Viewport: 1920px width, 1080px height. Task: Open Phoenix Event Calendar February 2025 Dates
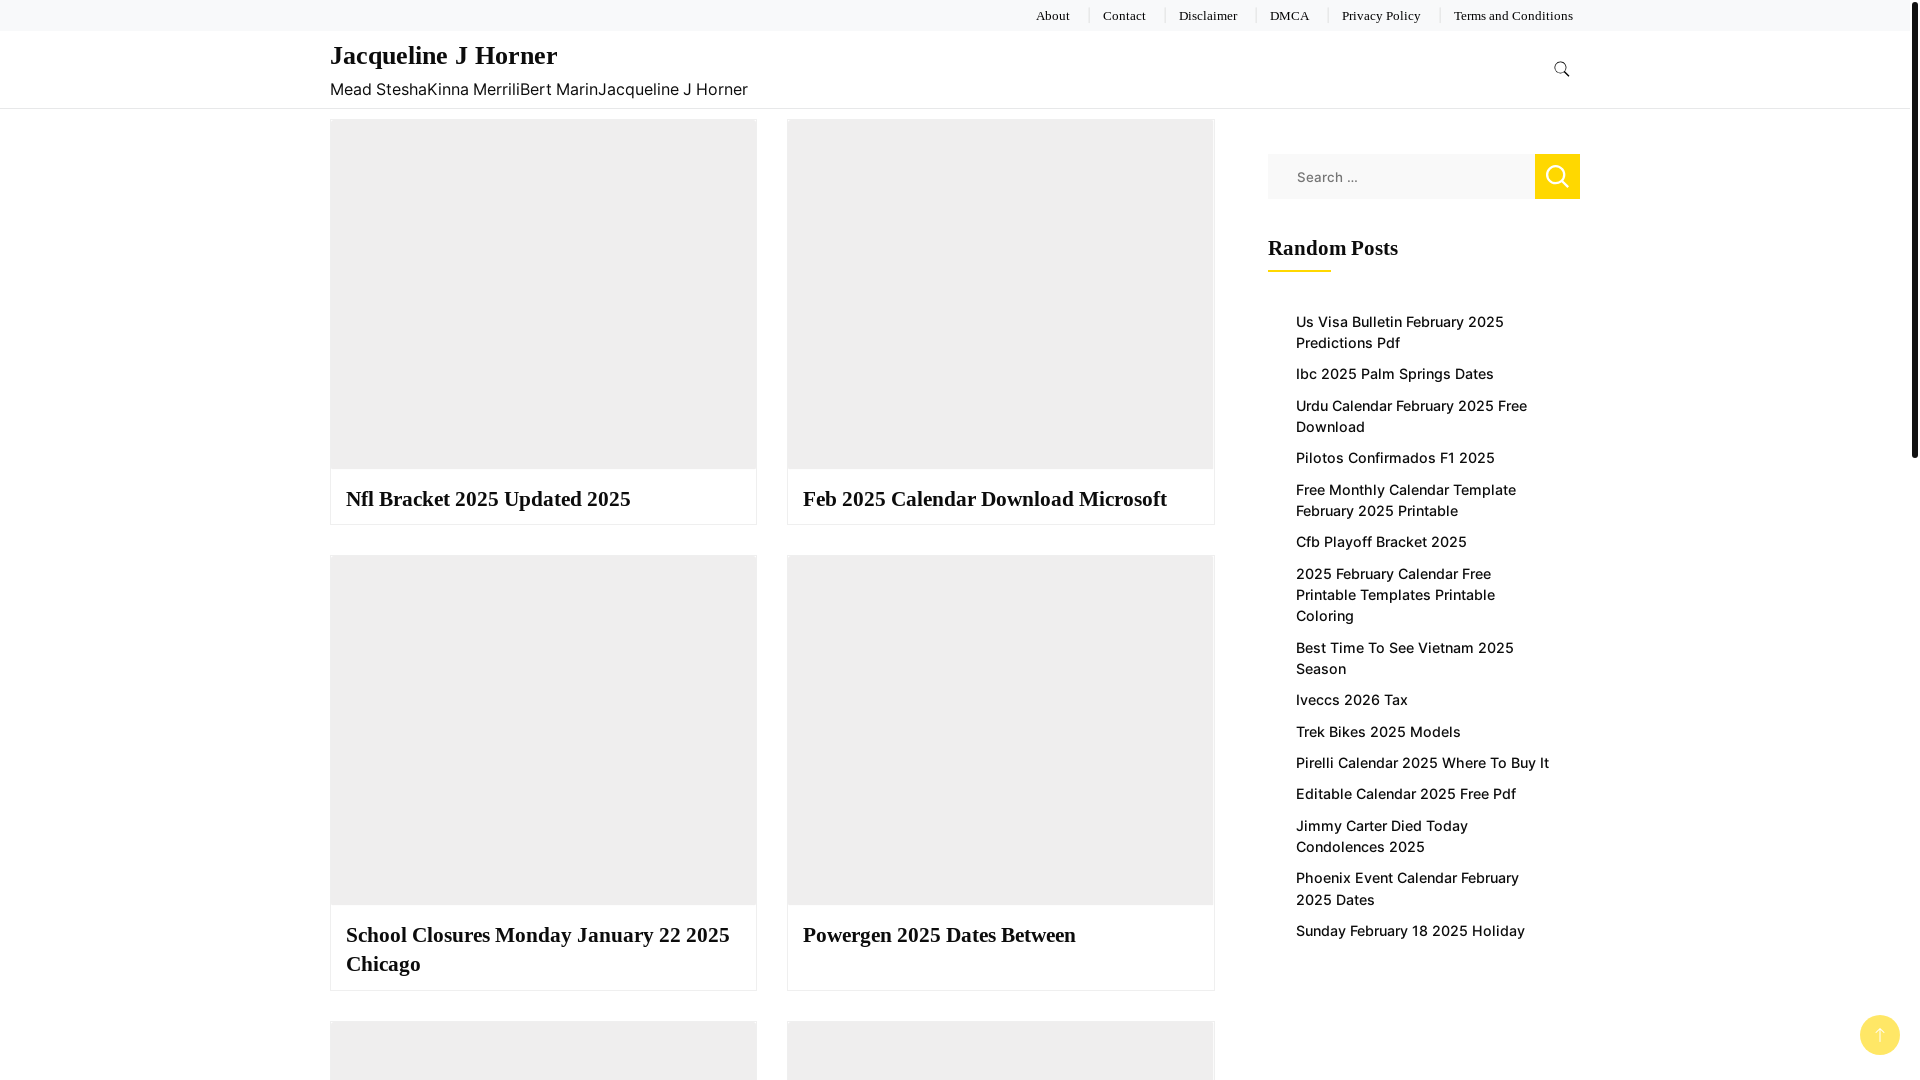(1407, 889)
